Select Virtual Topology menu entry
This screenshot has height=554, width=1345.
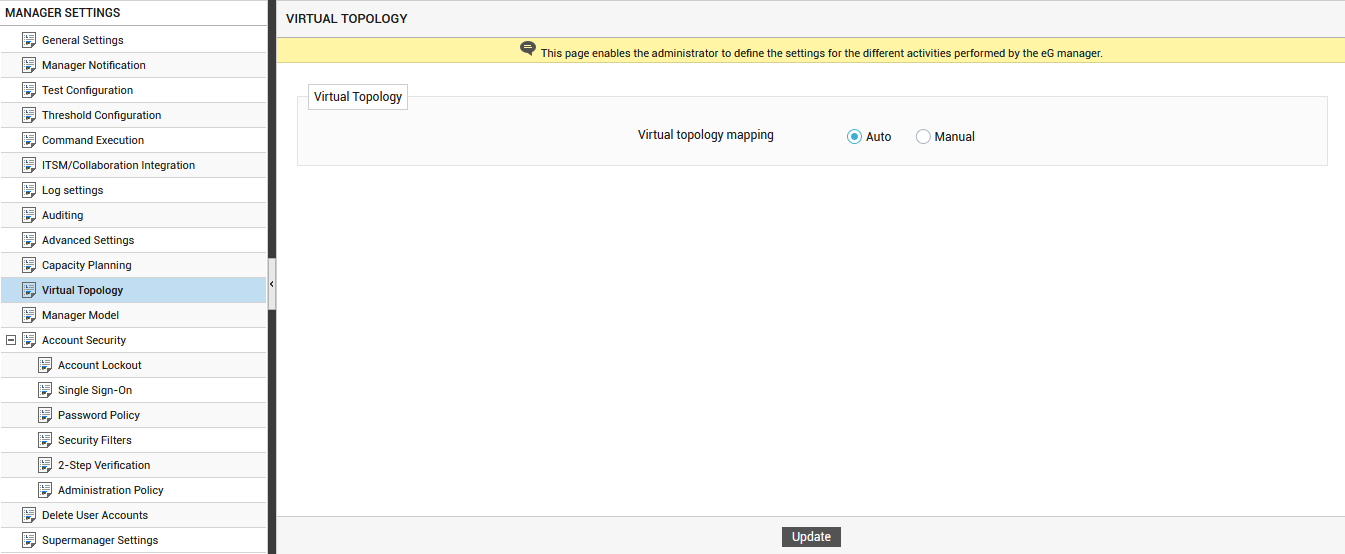click(82, 290)
